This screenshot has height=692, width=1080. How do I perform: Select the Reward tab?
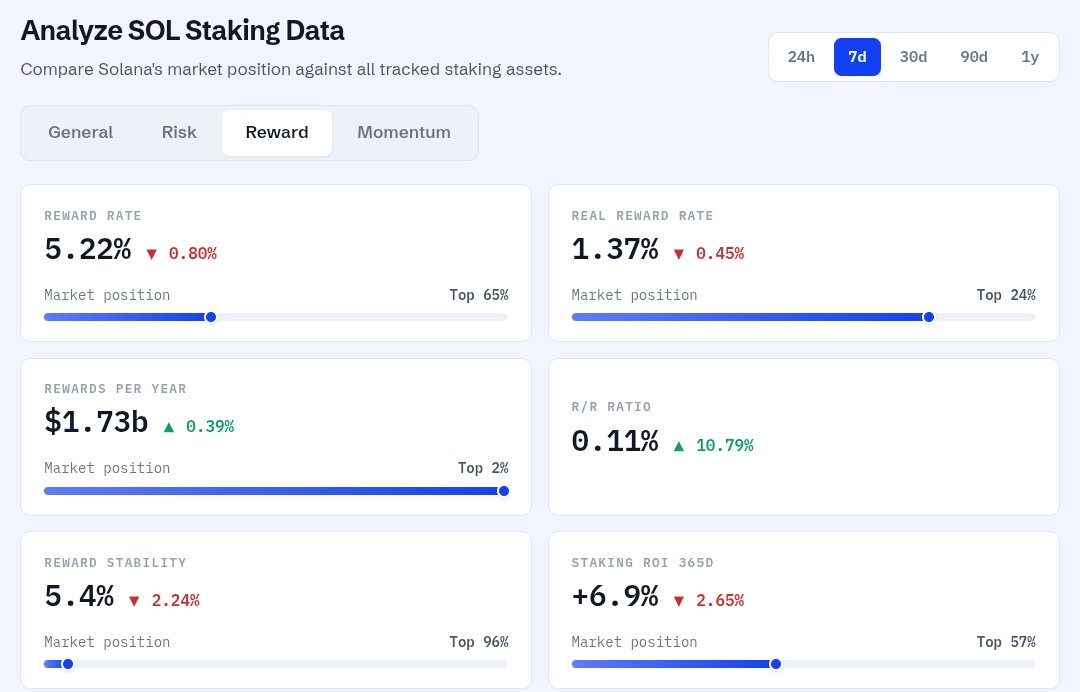coord(277,132)
